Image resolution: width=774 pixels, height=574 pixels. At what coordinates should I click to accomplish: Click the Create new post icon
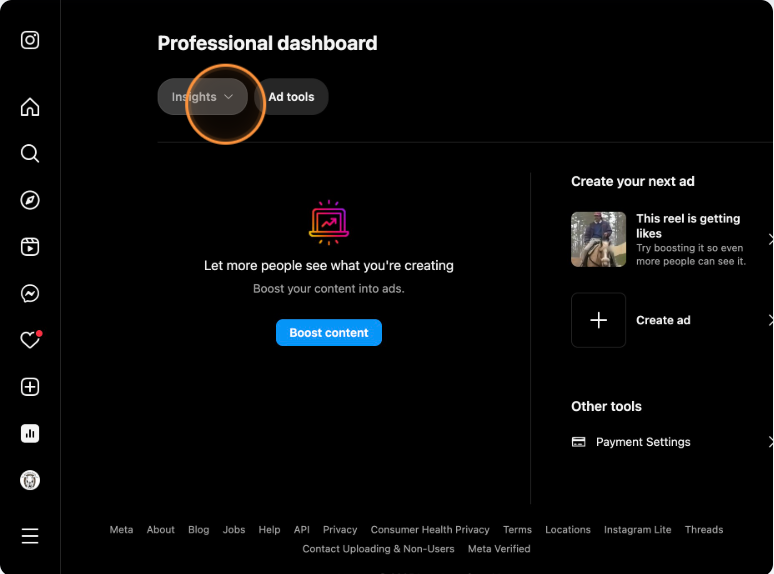(30, 387)
